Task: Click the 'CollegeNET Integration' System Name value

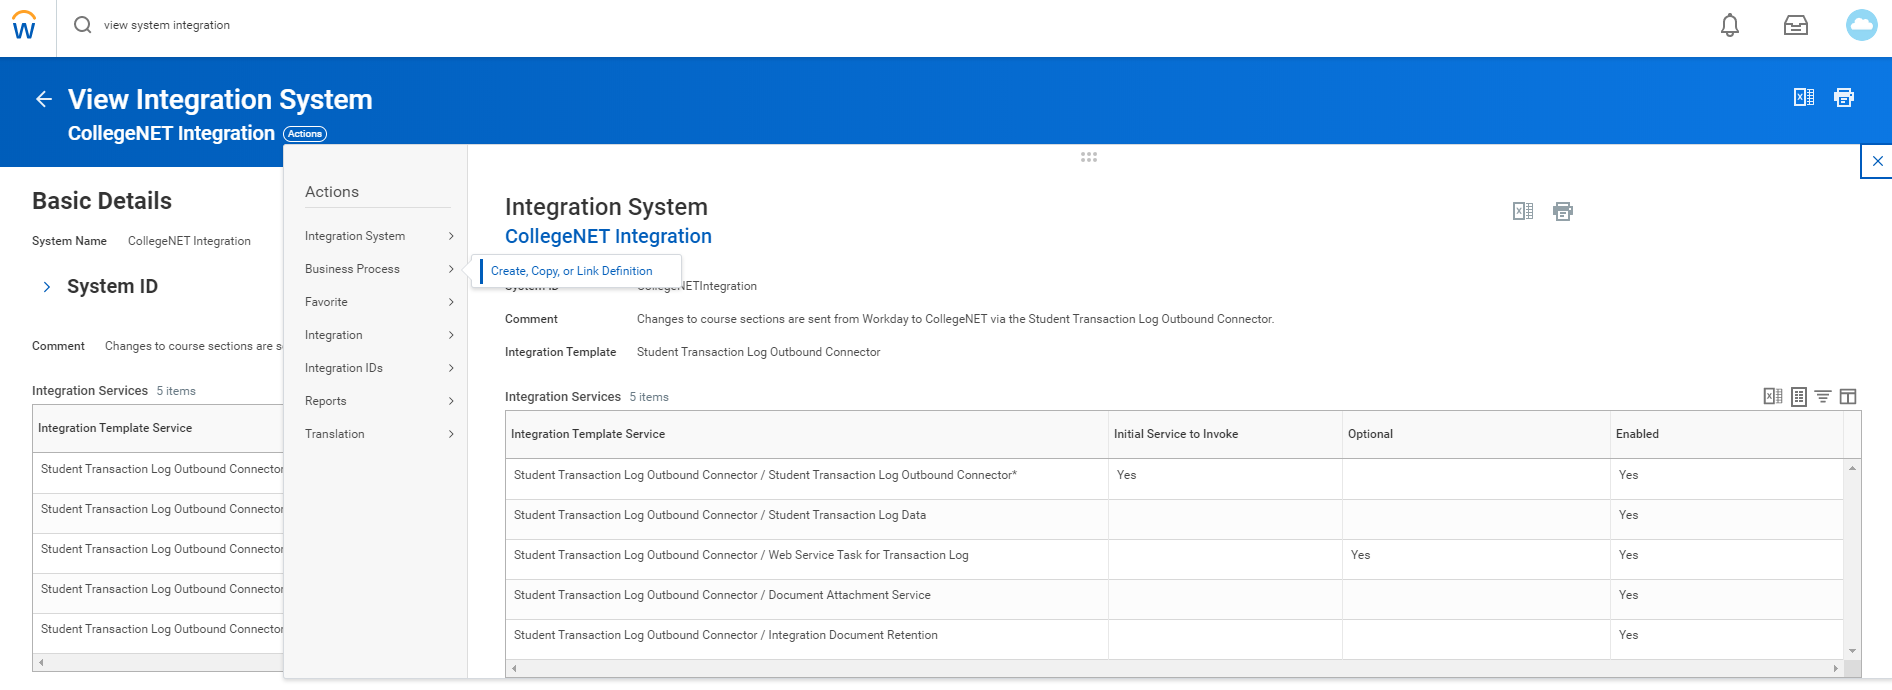Action: [189, 241]
